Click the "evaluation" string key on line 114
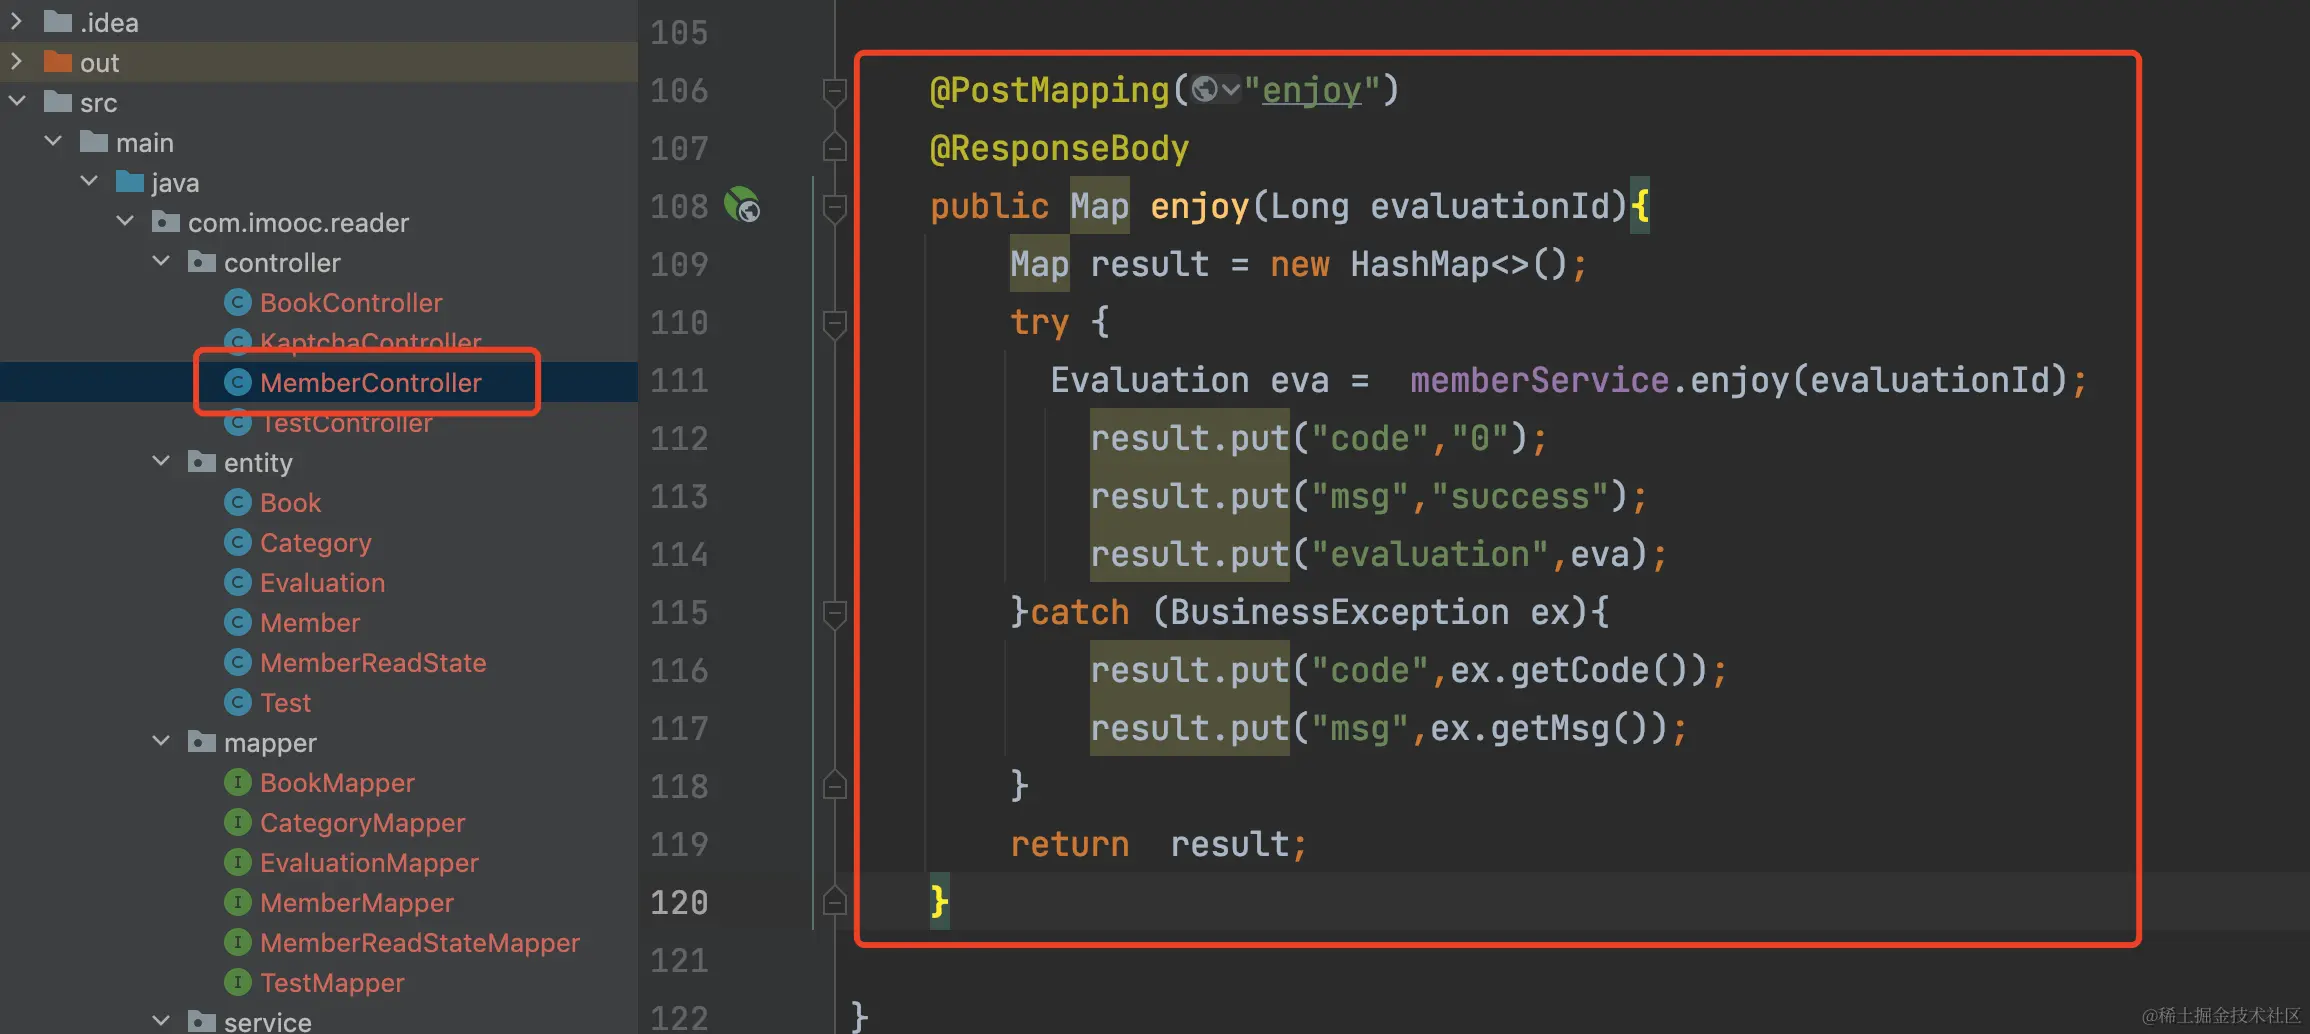The width and height of the screenshot is (2310, 1034). click(x=1430, y=555)
